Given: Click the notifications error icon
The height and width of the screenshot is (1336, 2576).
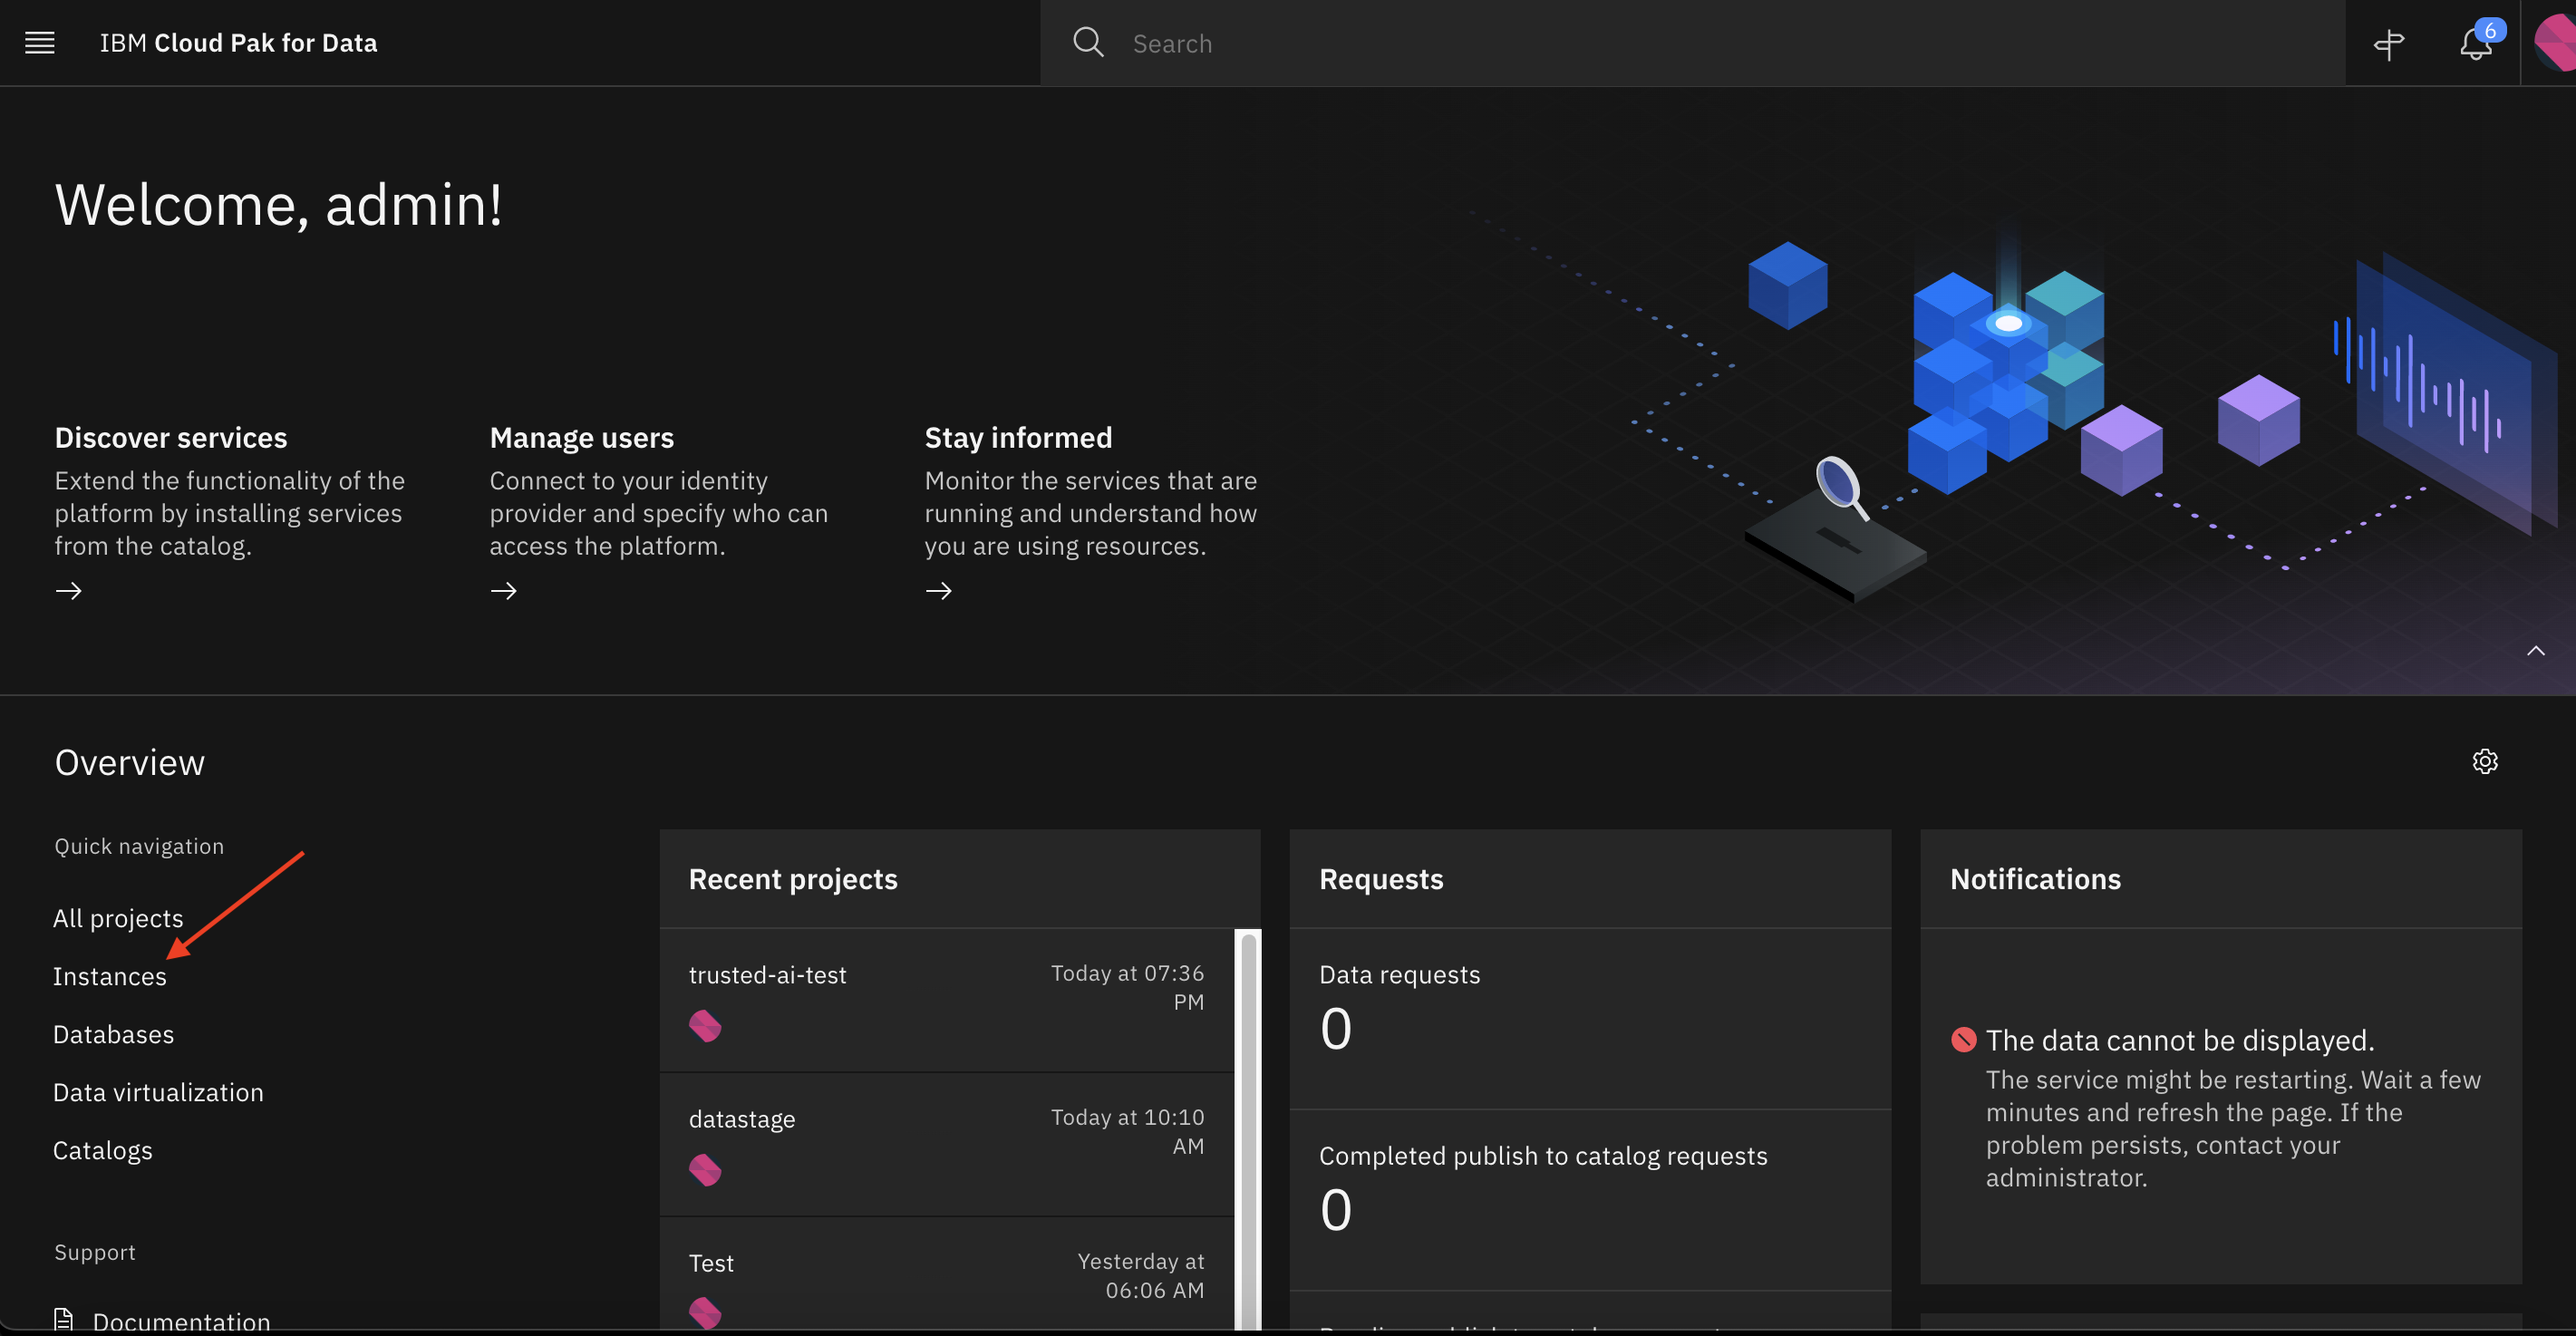Looking at the screenshot, I should 1964,1040.
